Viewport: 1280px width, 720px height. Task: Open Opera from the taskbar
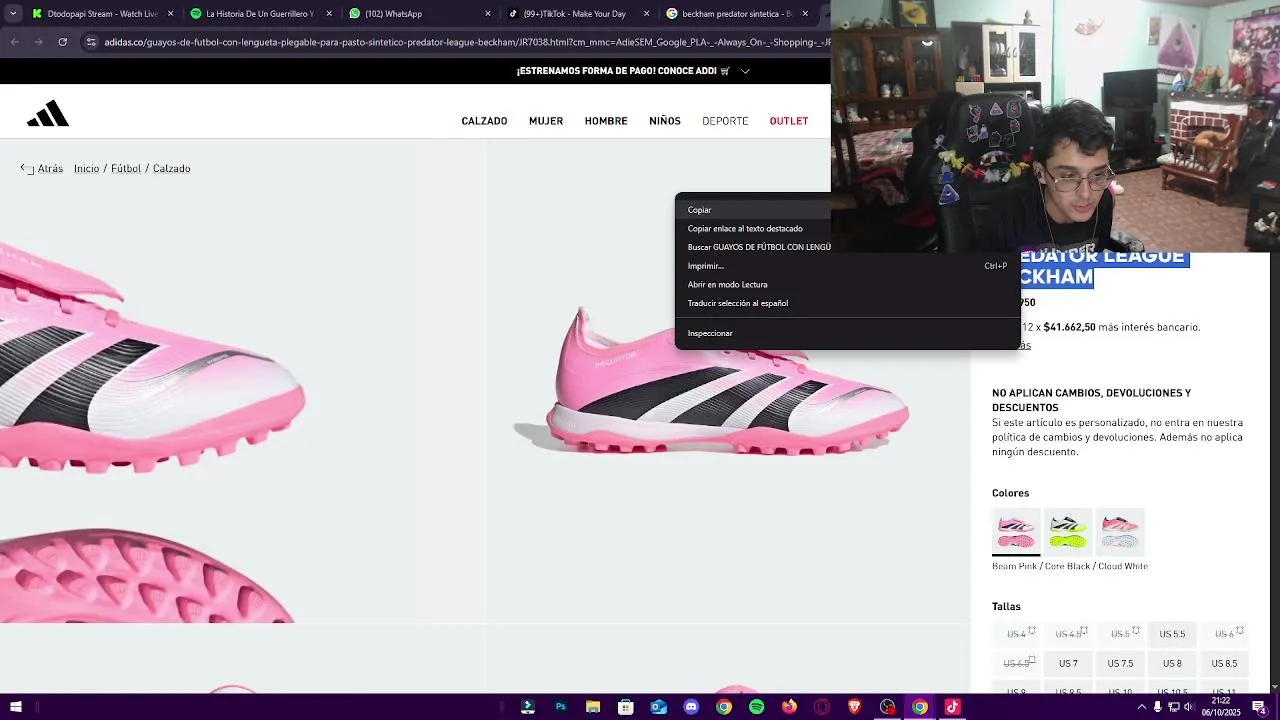(x=822, y=707)
